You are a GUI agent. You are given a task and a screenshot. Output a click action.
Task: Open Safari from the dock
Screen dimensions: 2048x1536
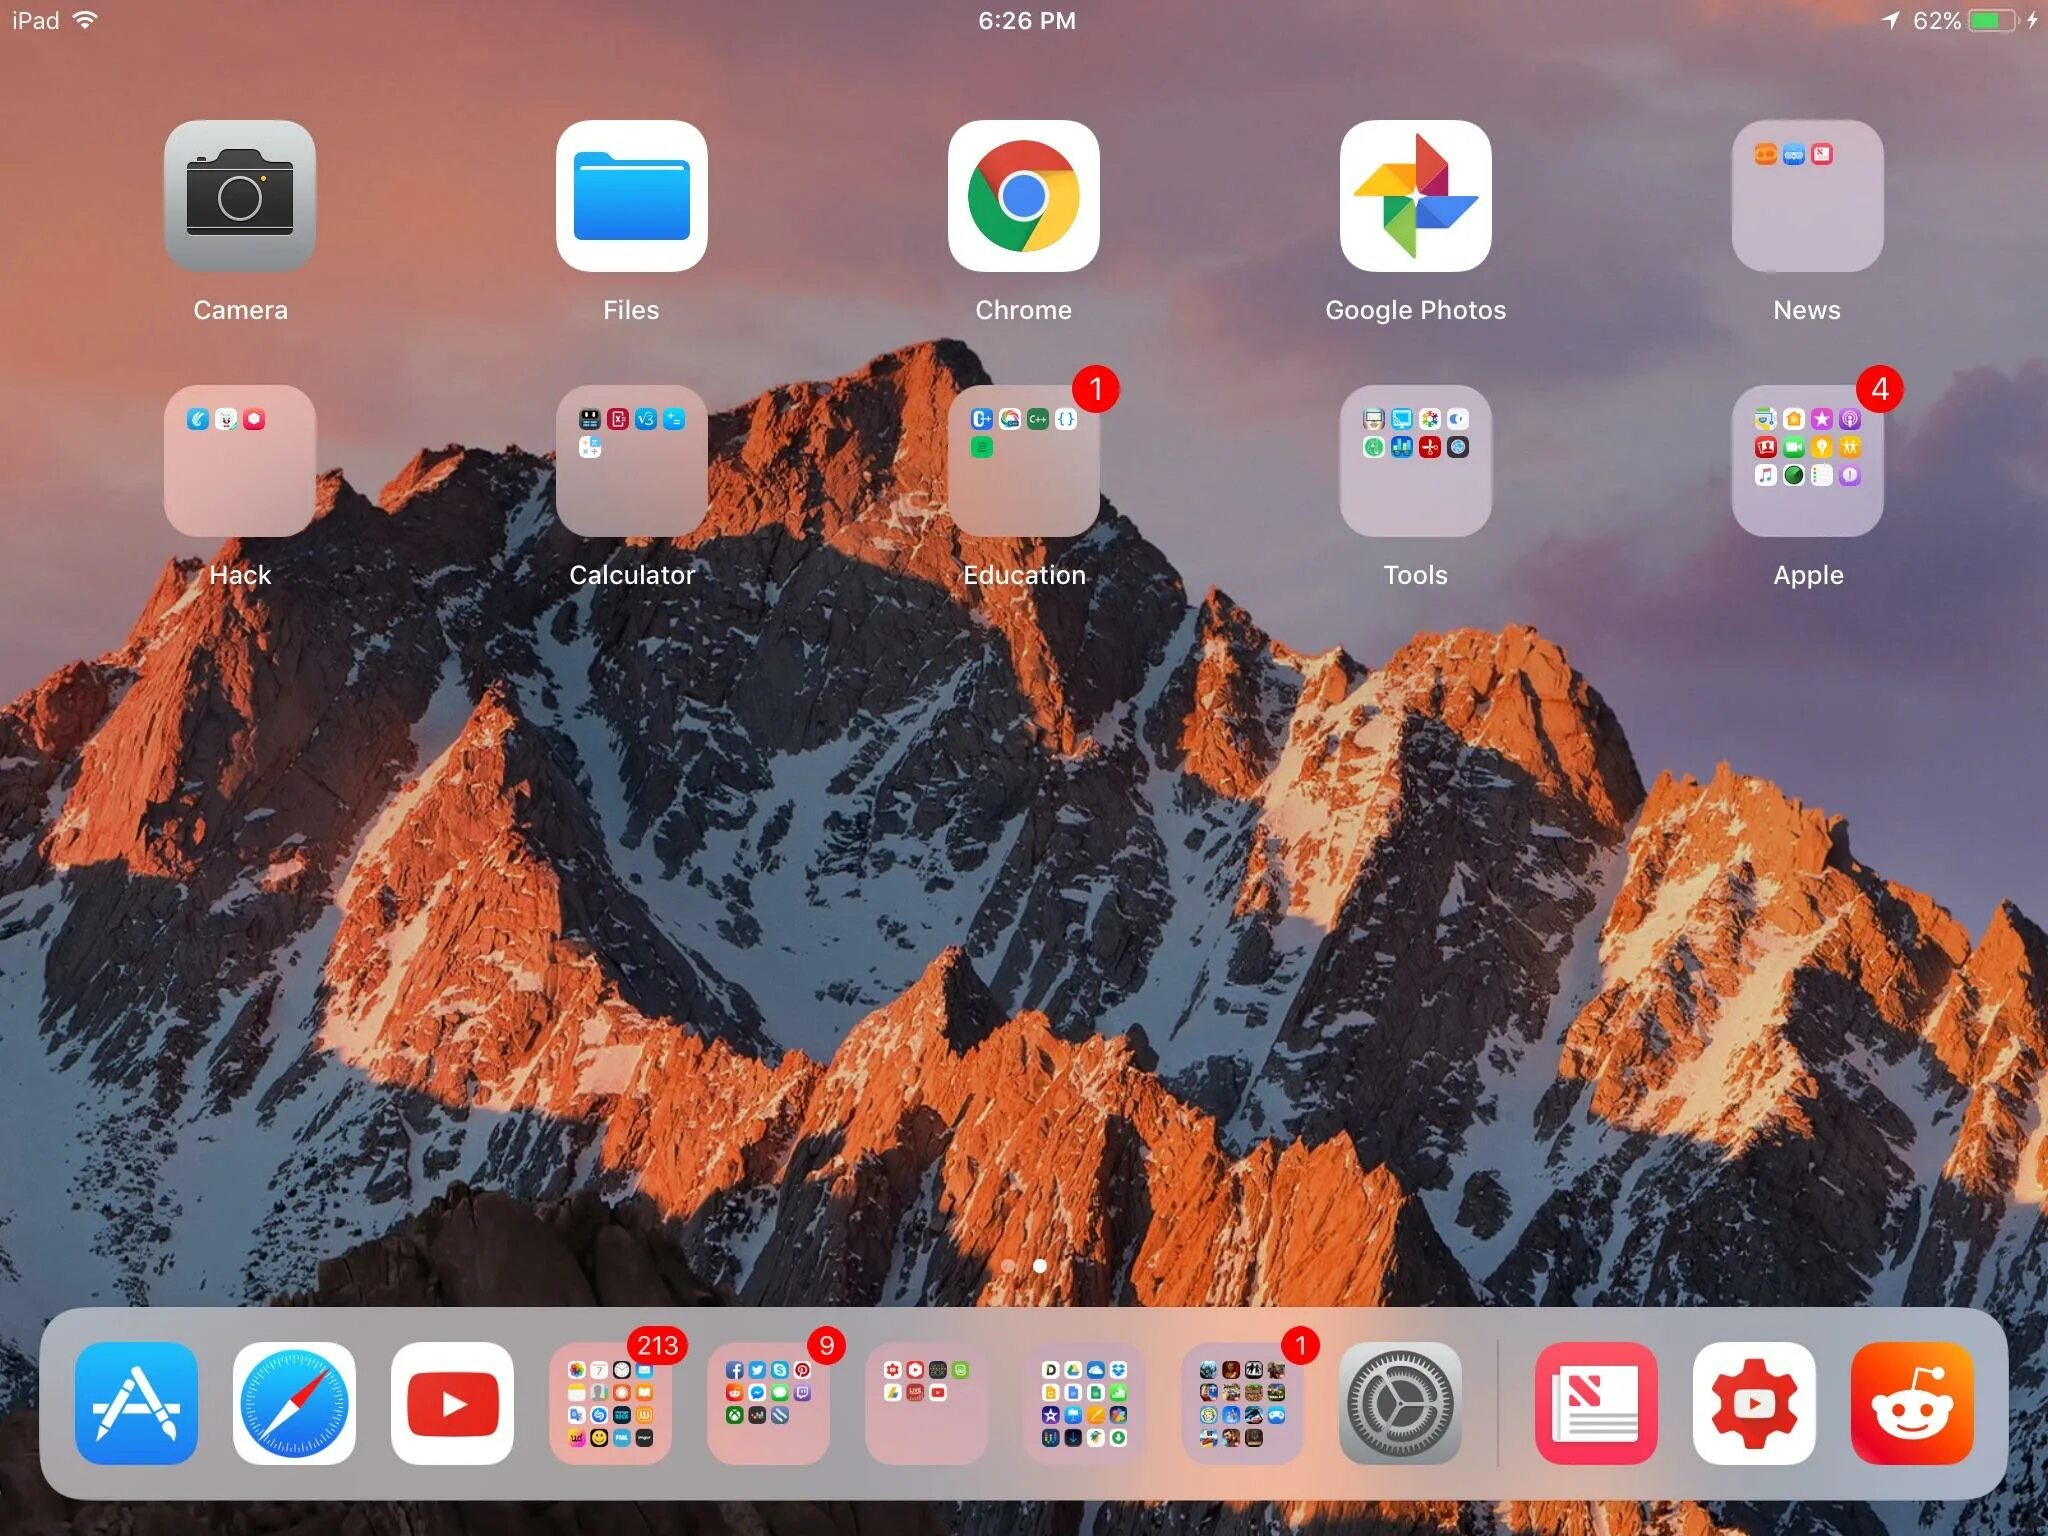294,1403
